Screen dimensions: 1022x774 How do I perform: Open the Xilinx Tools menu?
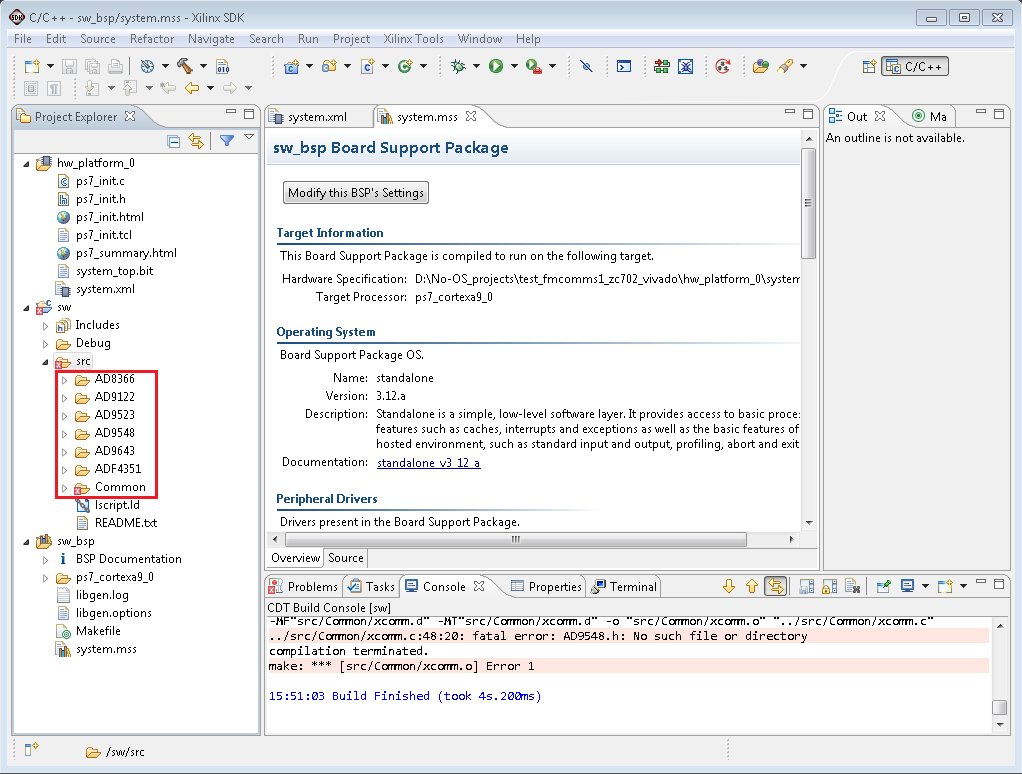pos(413,39)
